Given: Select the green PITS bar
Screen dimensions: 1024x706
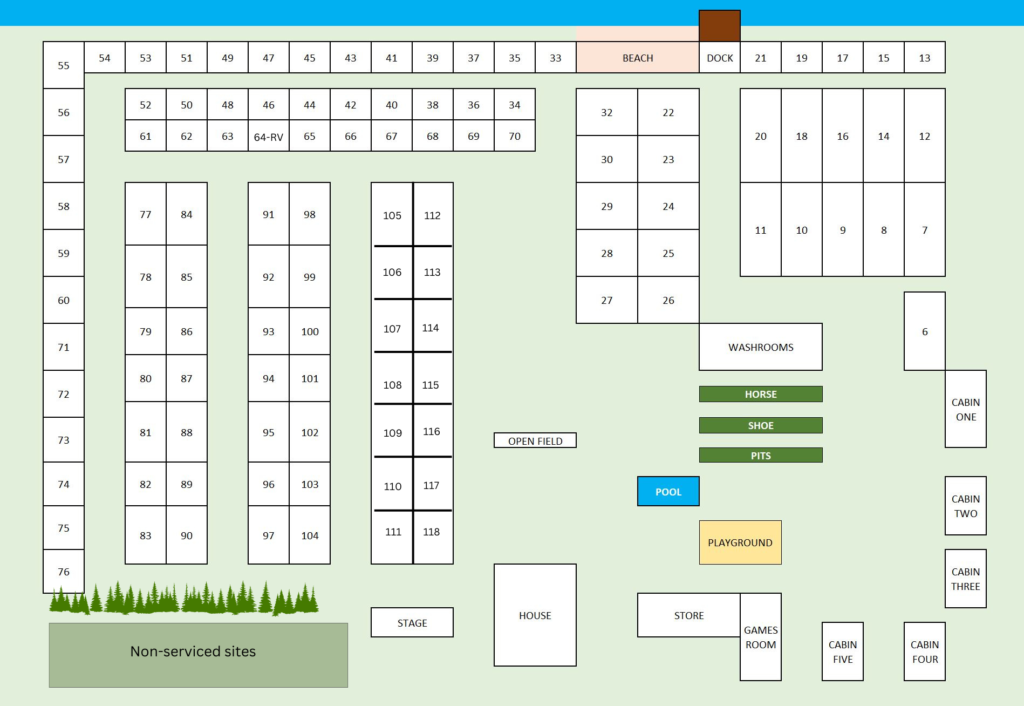Looking at the screenshot, I should pos(760,455).
